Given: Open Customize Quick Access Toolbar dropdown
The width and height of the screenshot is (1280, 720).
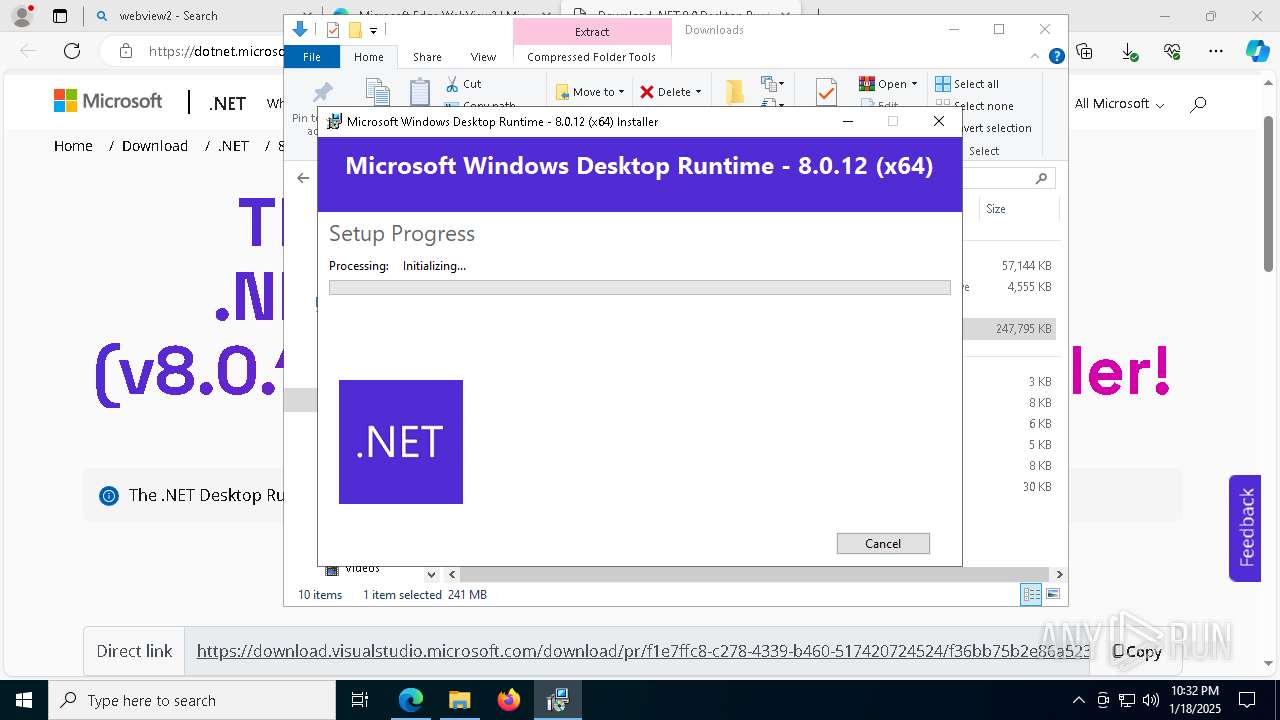Looking at the screenshot, I should [x=373, y=31].
